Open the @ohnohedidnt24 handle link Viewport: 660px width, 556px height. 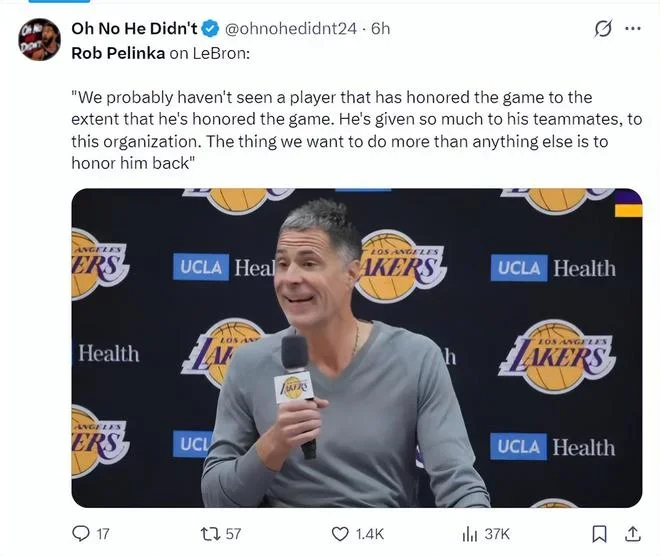(x=291, y=29)
